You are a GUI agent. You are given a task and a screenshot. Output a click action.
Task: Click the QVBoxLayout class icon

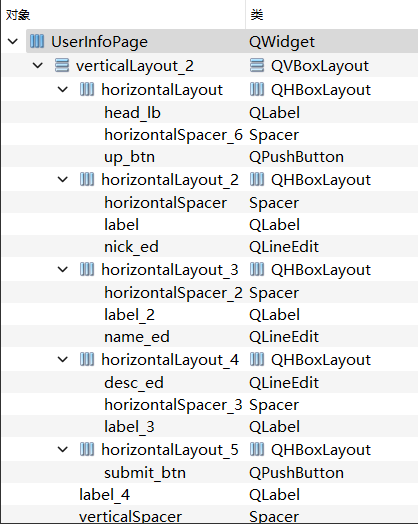pos(257,65)
